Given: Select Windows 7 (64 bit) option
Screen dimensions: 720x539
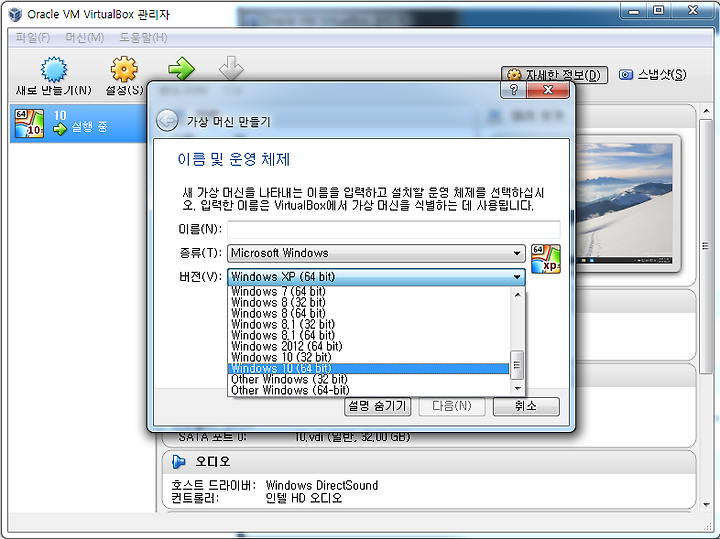Looking at the screenshot, I should 368,292.
